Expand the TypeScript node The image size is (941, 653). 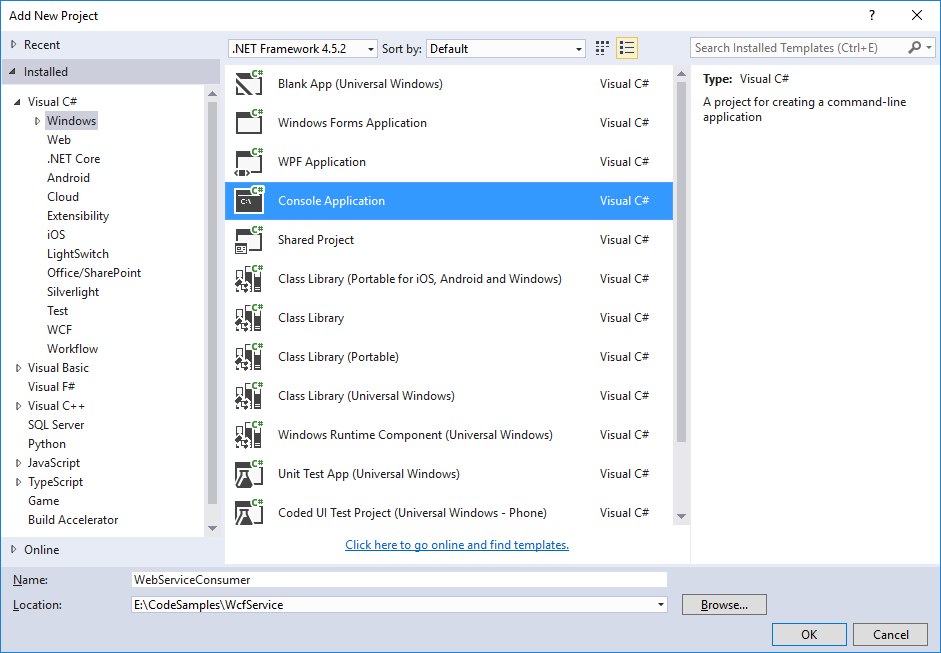pyautogui.click(x=19, y=482)
